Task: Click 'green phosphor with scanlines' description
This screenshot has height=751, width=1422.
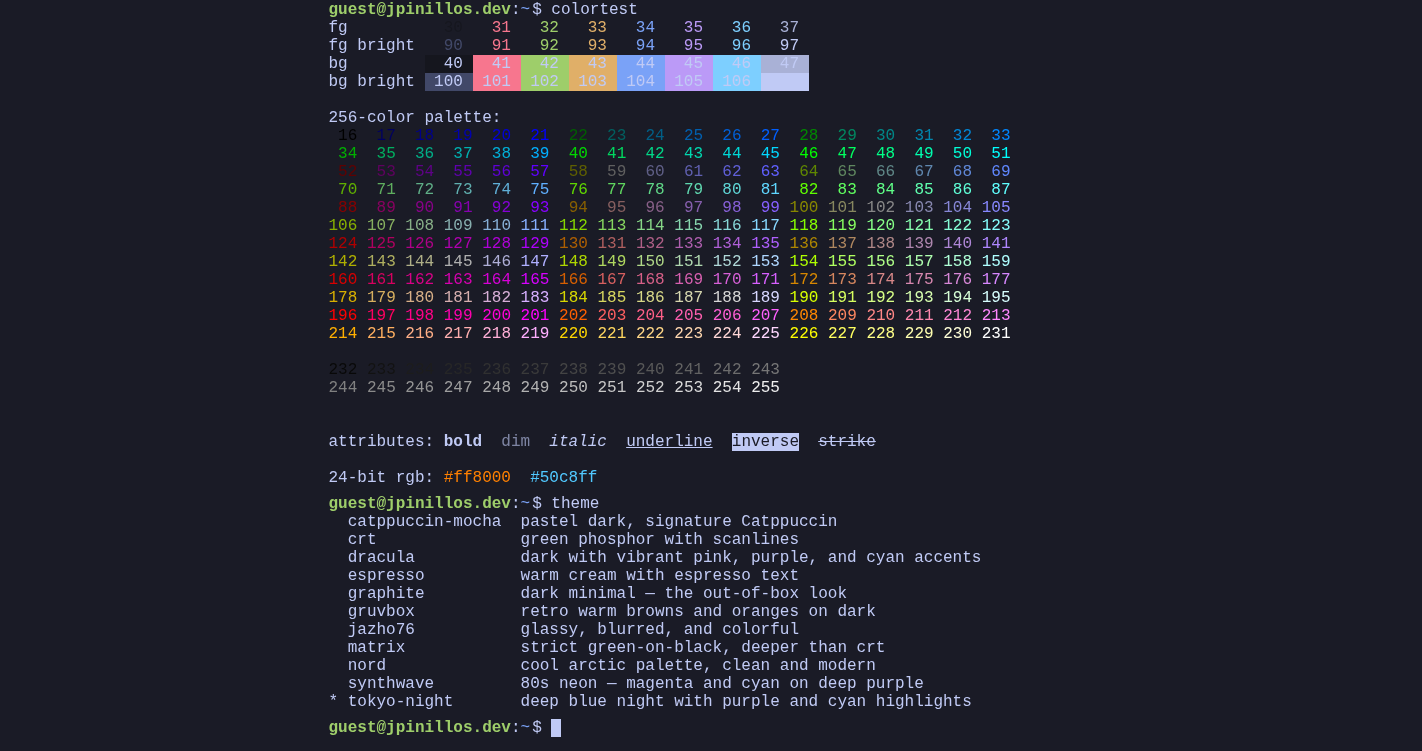Action: 660,540
